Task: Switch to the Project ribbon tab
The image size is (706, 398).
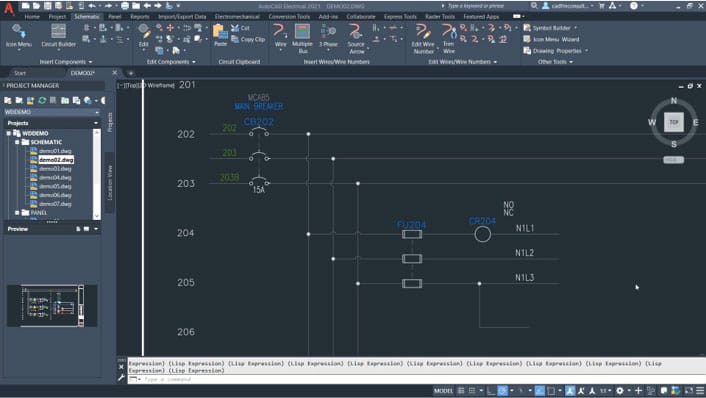Action: pyautogui.click(x=57, y=17)
